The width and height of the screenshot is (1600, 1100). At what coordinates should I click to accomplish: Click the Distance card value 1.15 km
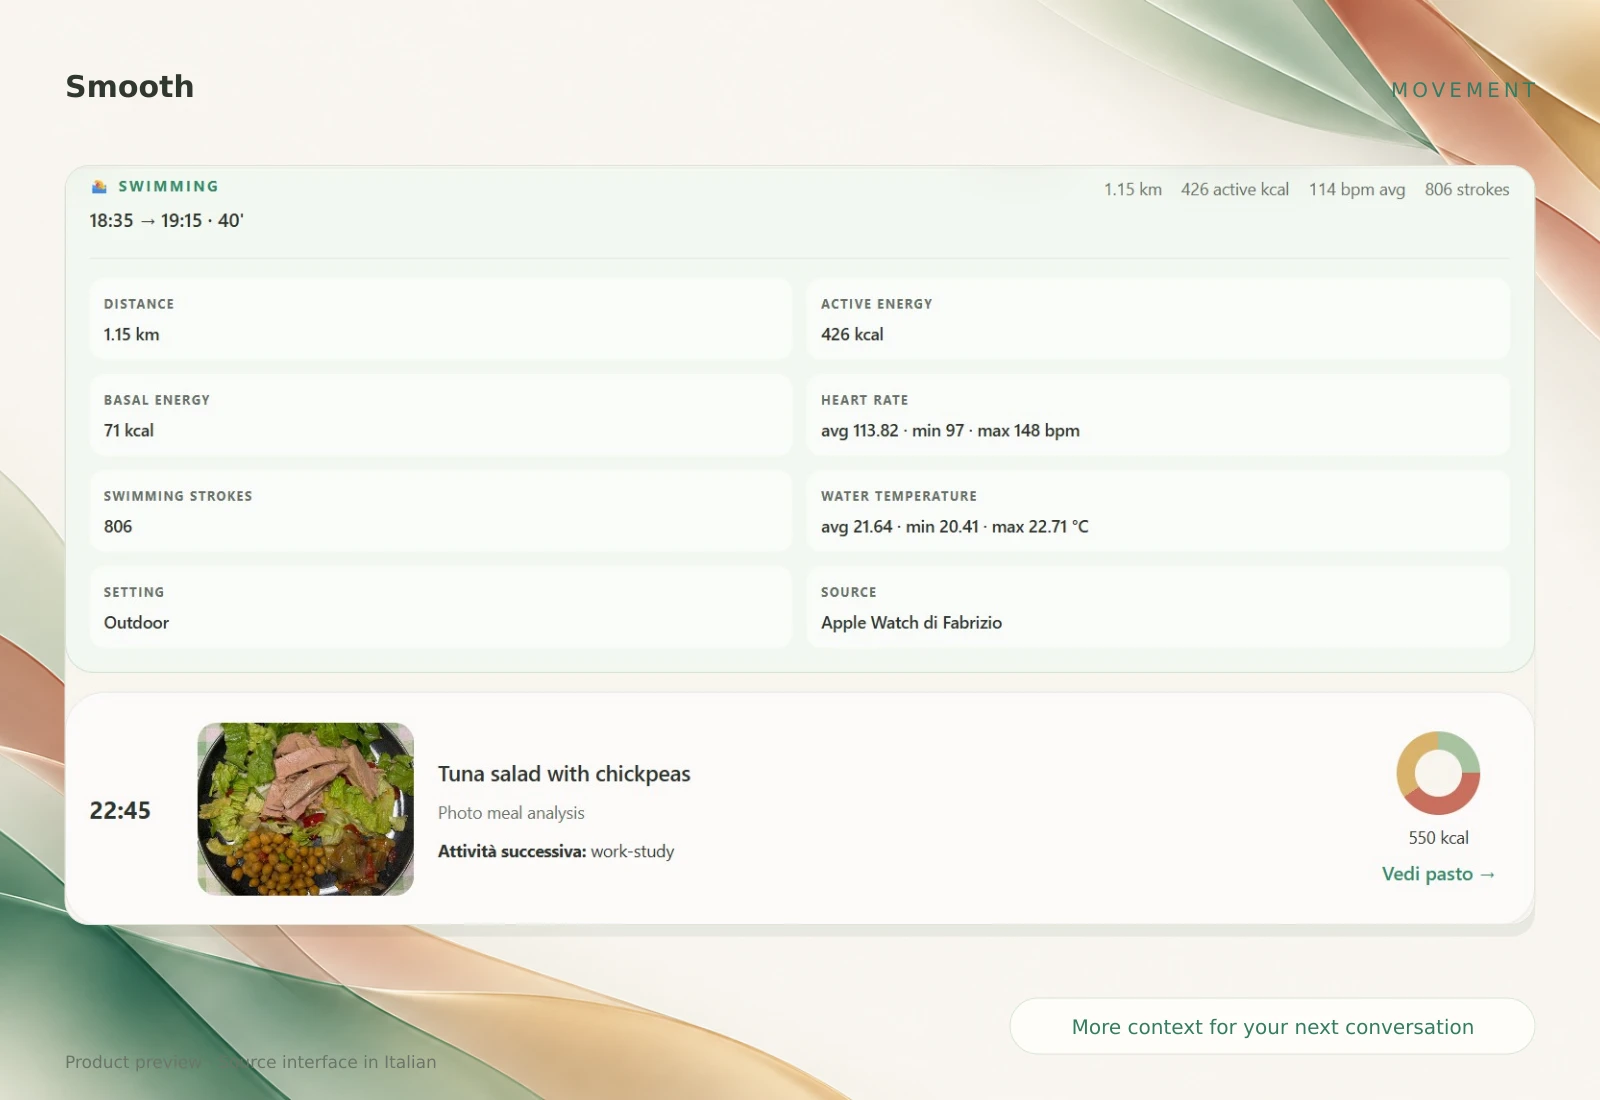pos(132,335)
